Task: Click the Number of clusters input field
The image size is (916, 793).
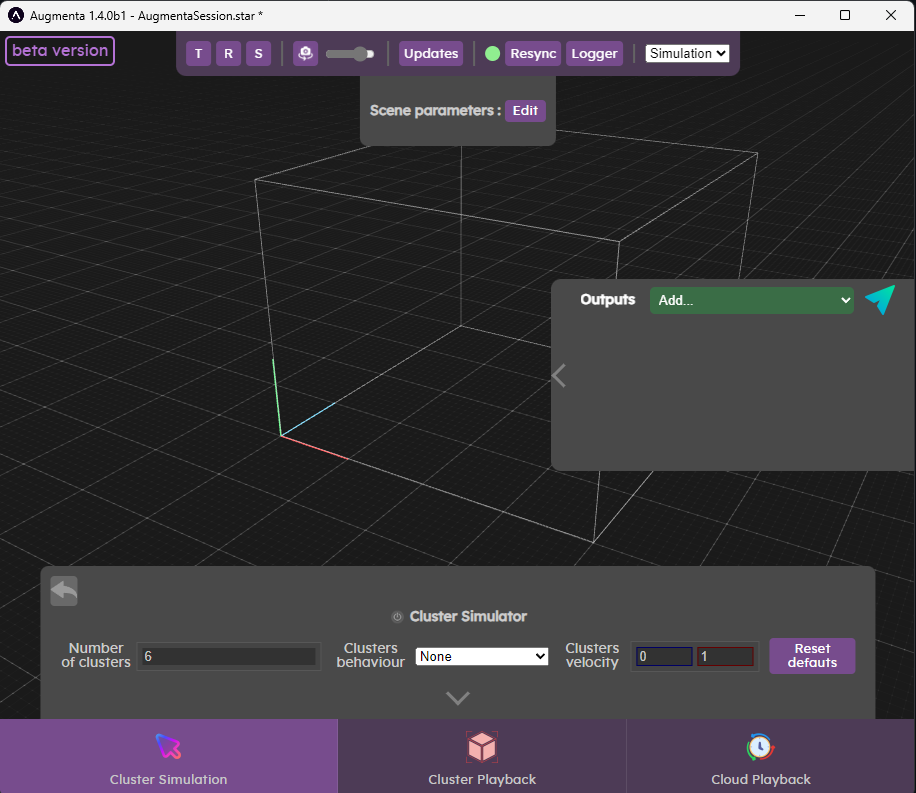Action: [229, 656]
